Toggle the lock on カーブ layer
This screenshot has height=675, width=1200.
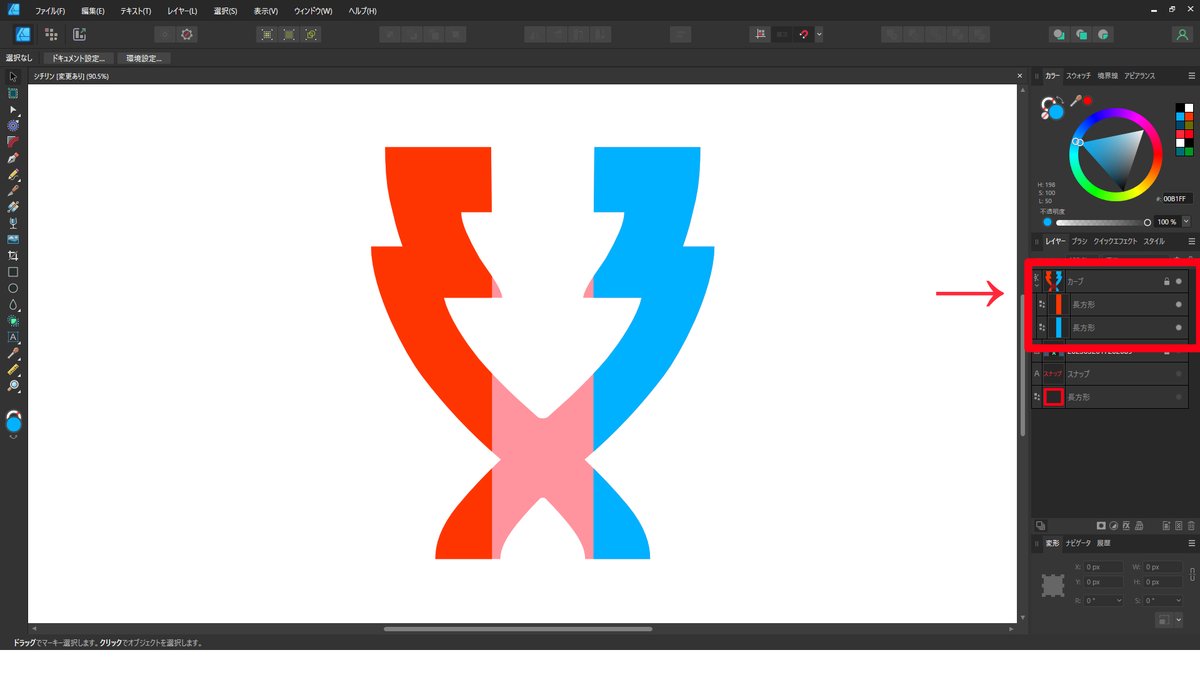[1166, 281]
